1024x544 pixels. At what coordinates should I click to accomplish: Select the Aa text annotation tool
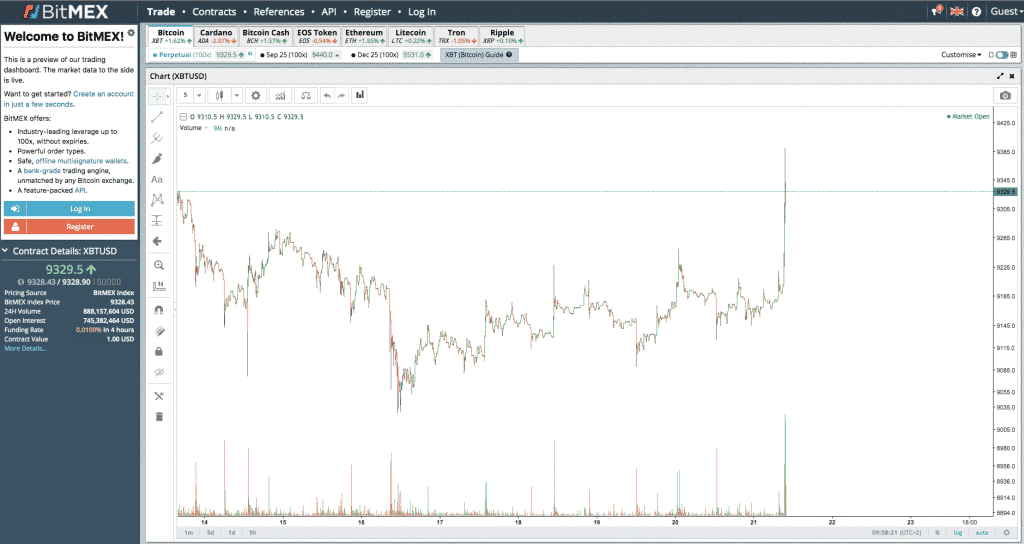click(x=157, y=179)
